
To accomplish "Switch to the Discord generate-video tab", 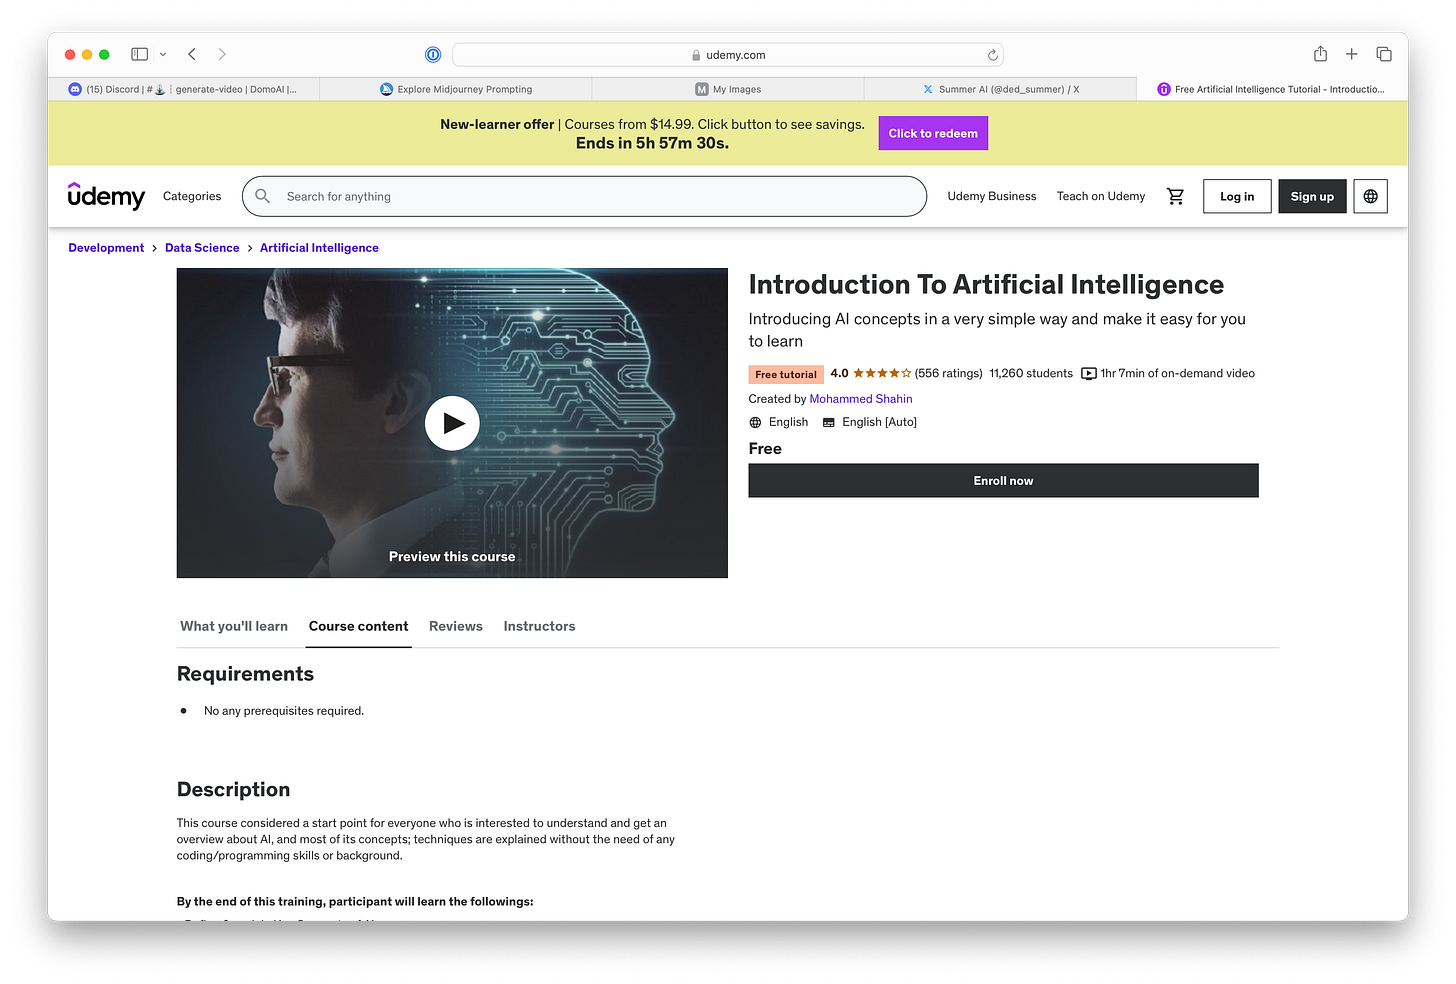I will (184, 89).
